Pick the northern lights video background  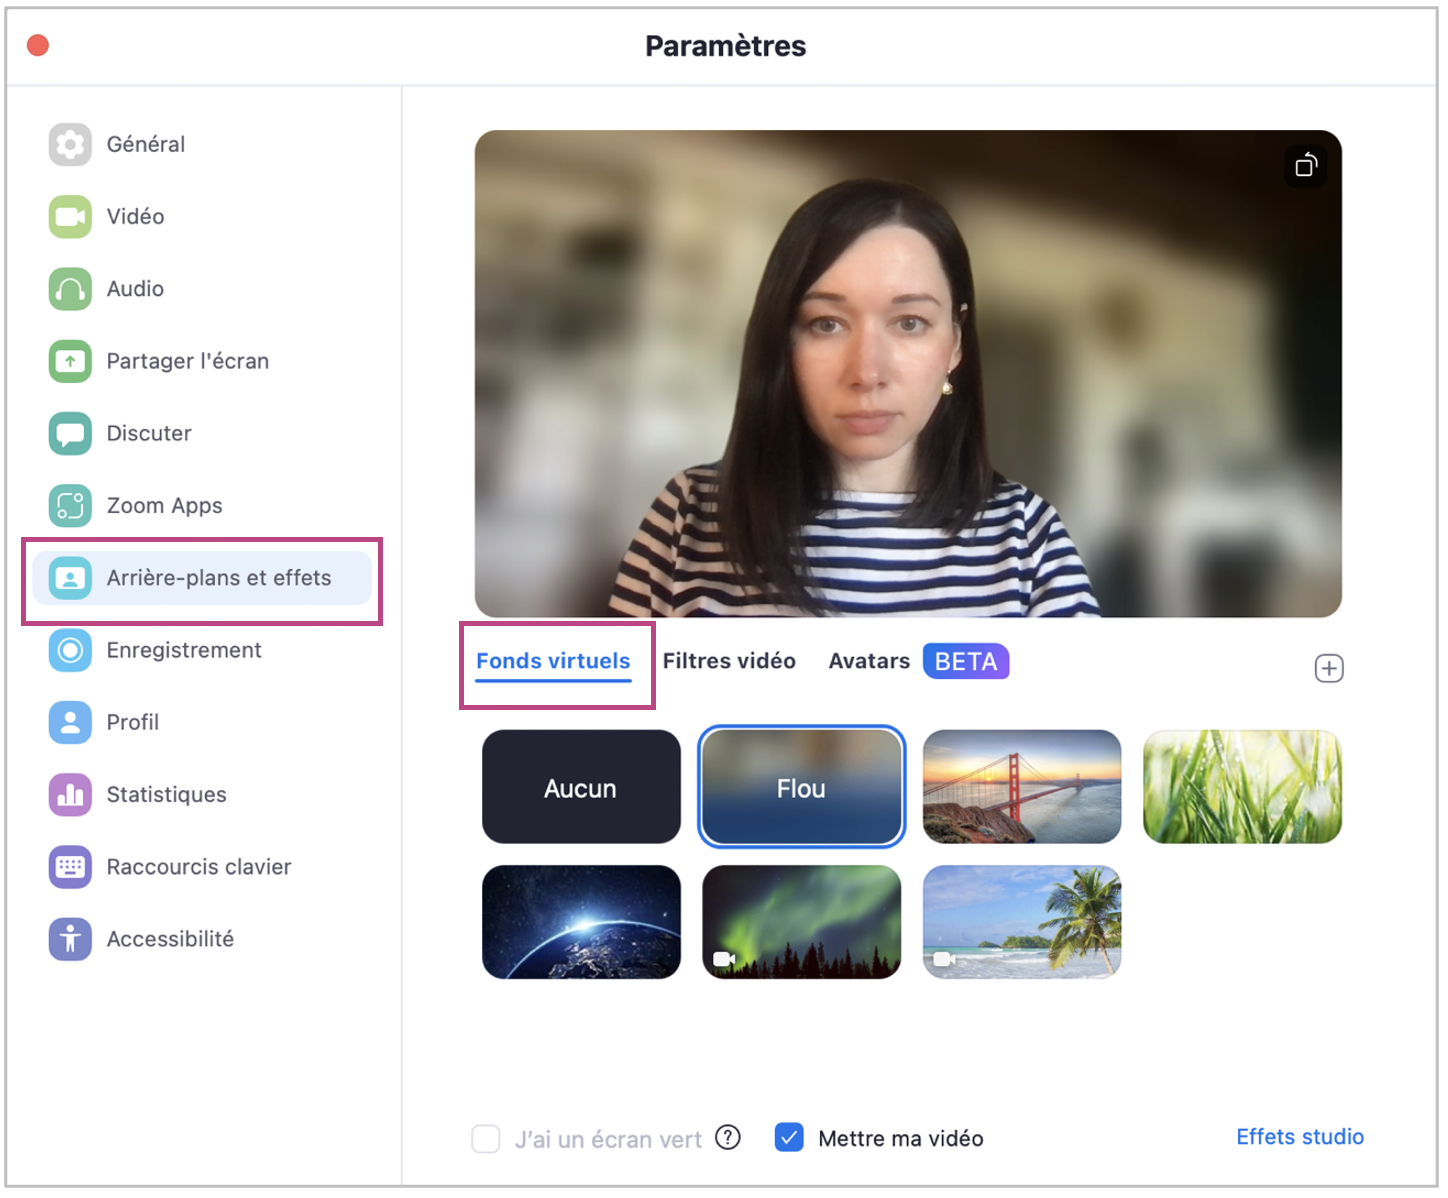tap(801, 922)
